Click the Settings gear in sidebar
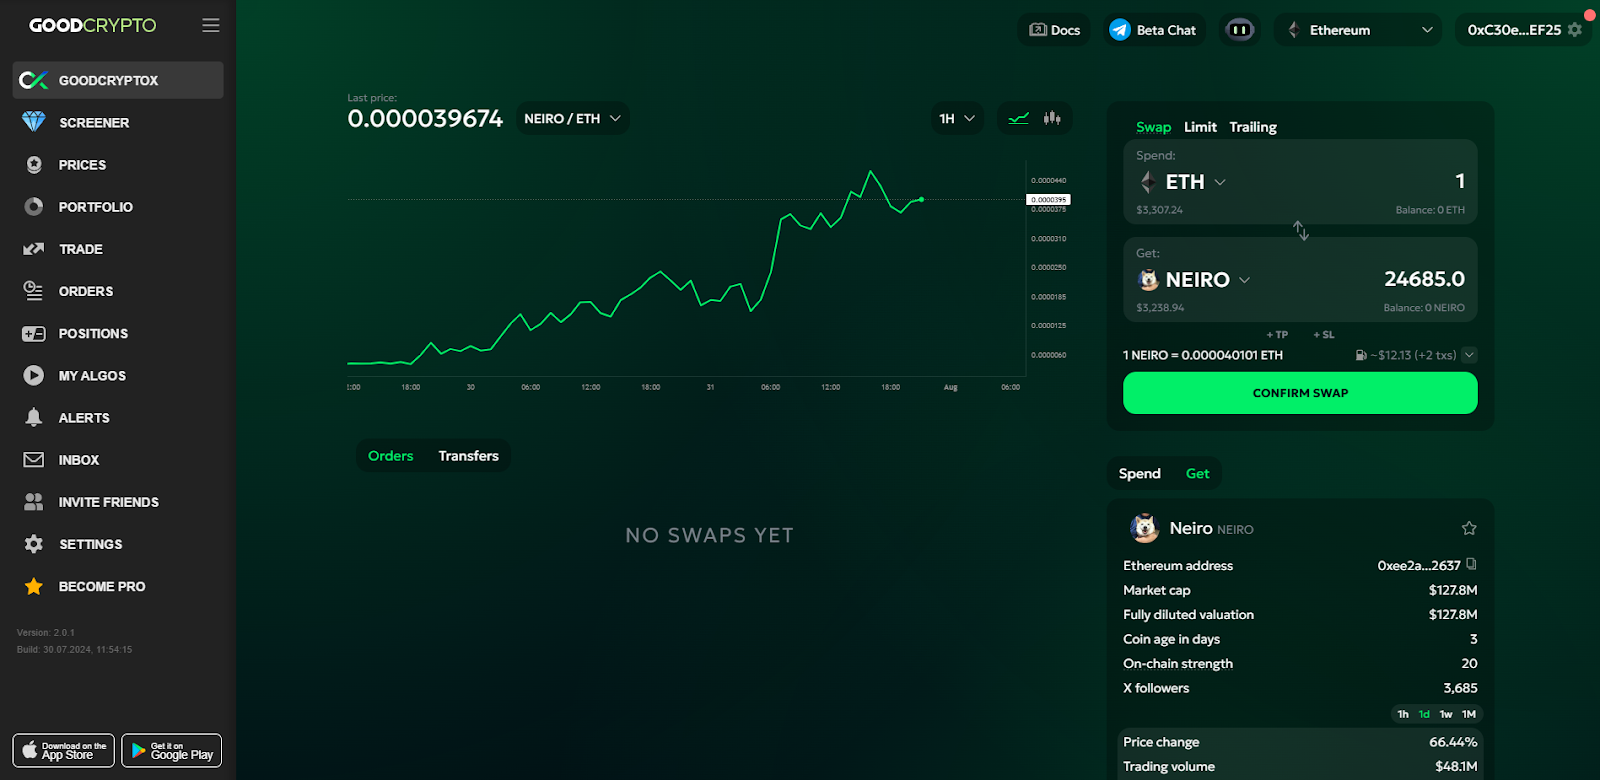The image size is (1600, 780). click(34, 544)
